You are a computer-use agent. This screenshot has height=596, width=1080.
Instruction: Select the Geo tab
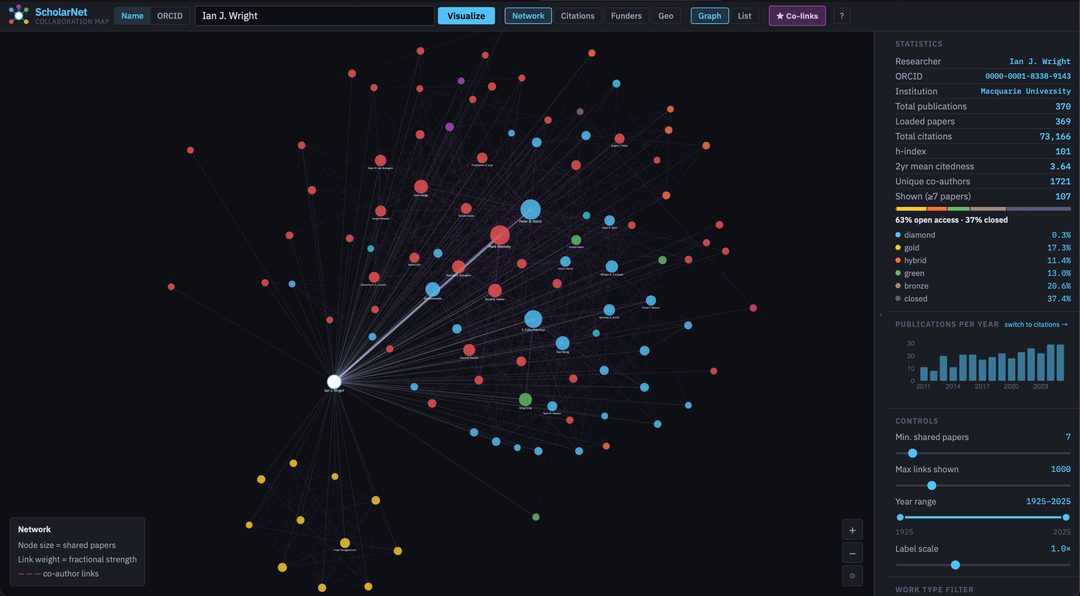click(666, 16)
